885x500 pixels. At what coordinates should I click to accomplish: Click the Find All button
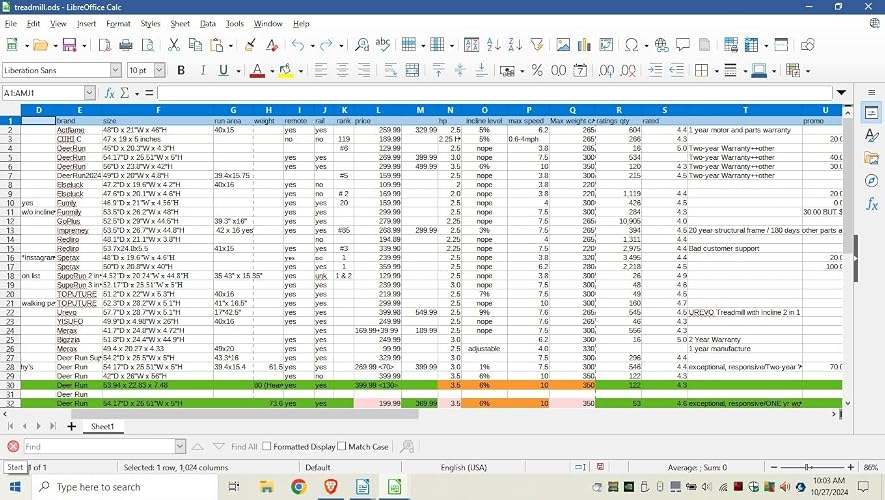244,446
